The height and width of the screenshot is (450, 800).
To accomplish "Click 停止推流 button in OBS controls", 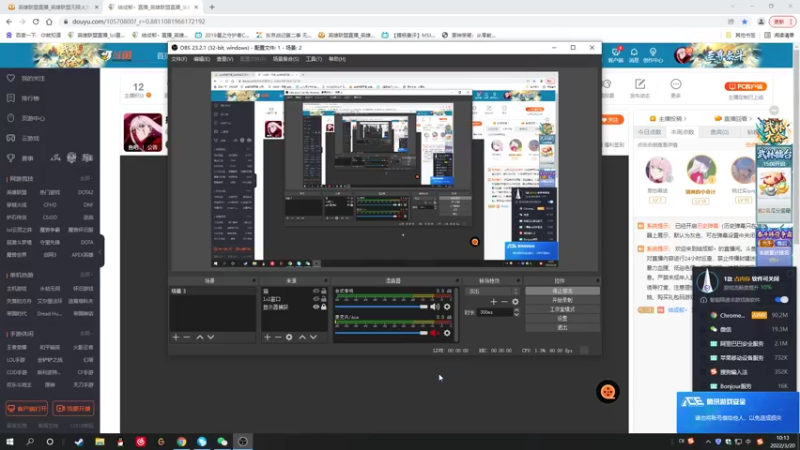I will (x=562, y=291).
